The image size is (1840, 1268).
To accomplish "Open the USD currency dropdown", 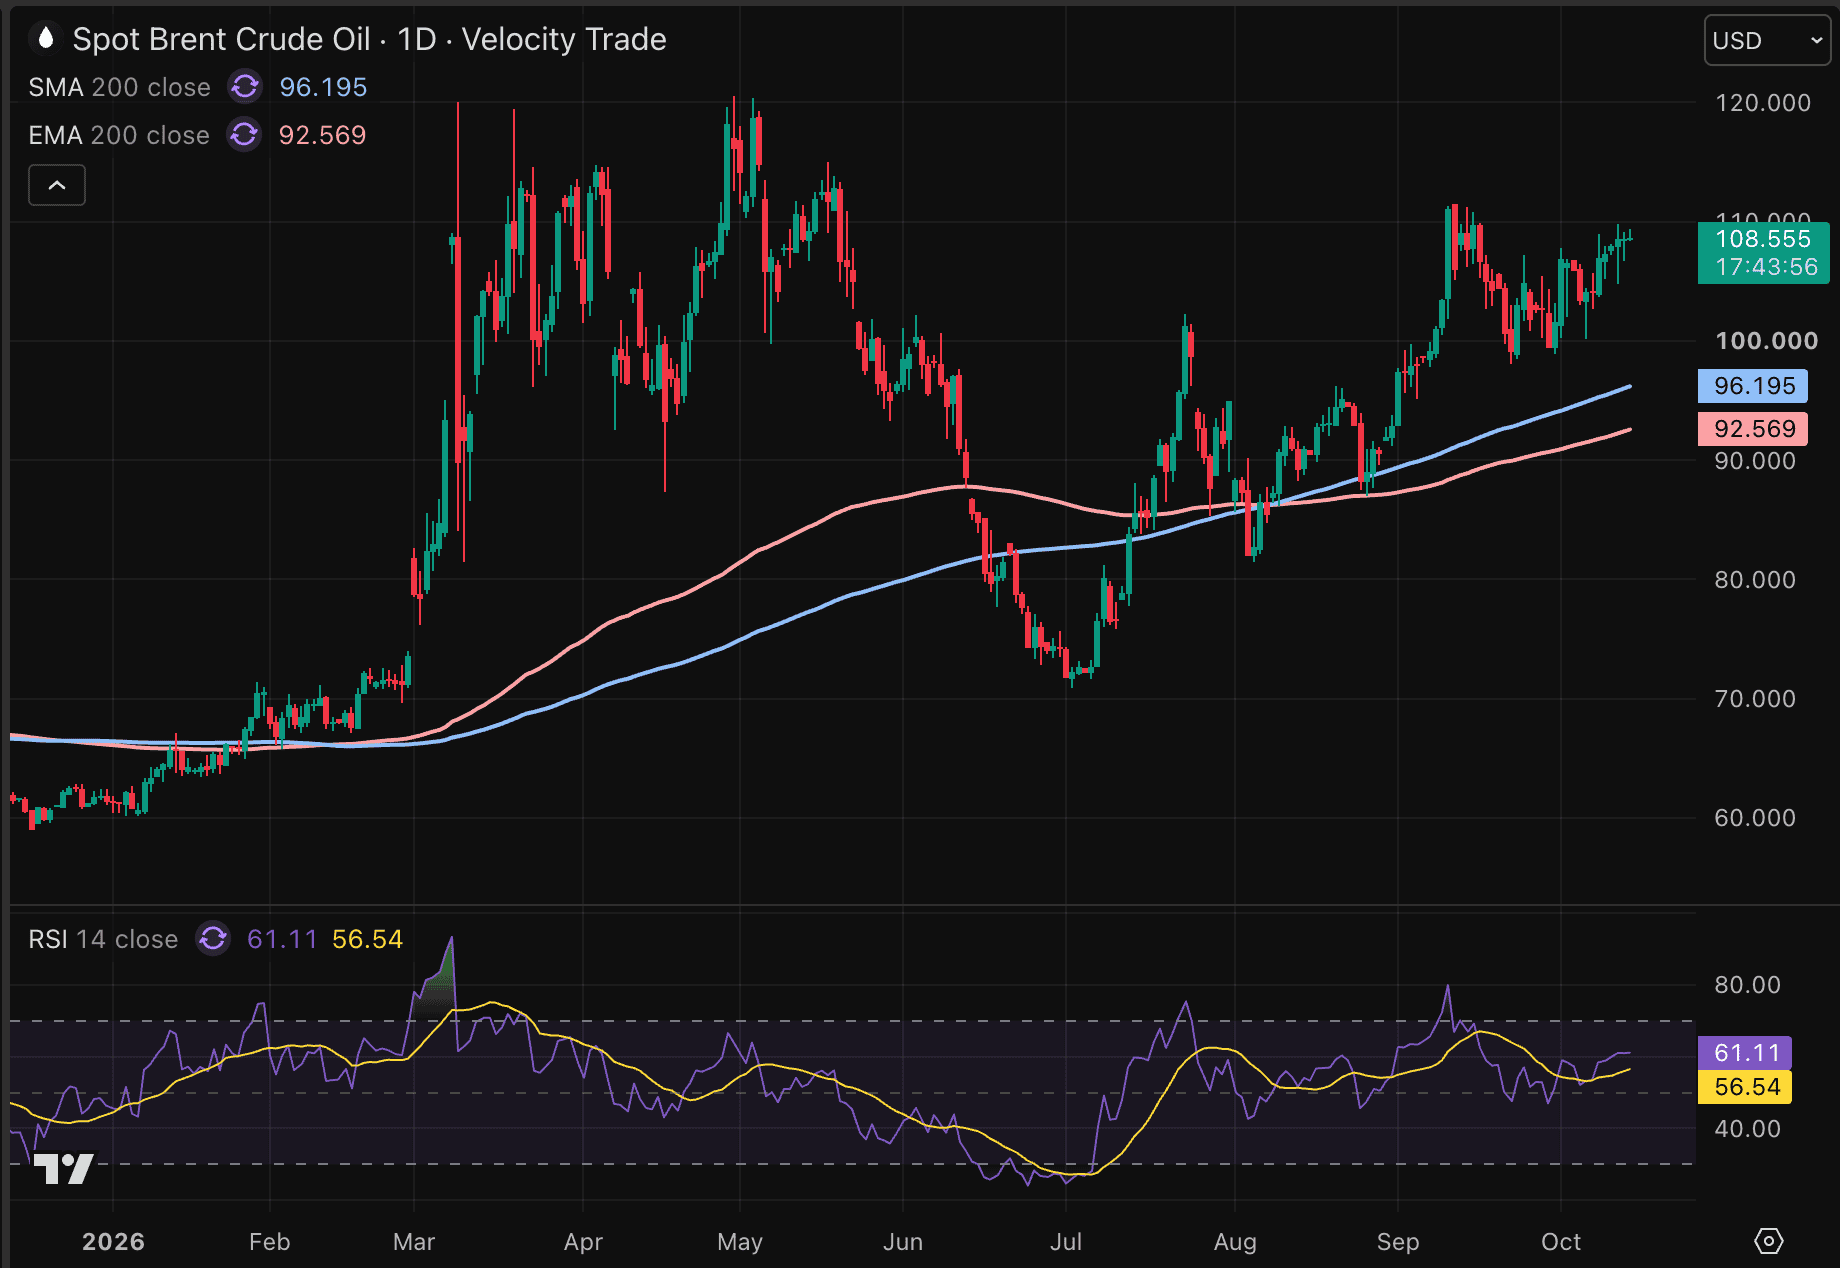I will point(1767,41).
